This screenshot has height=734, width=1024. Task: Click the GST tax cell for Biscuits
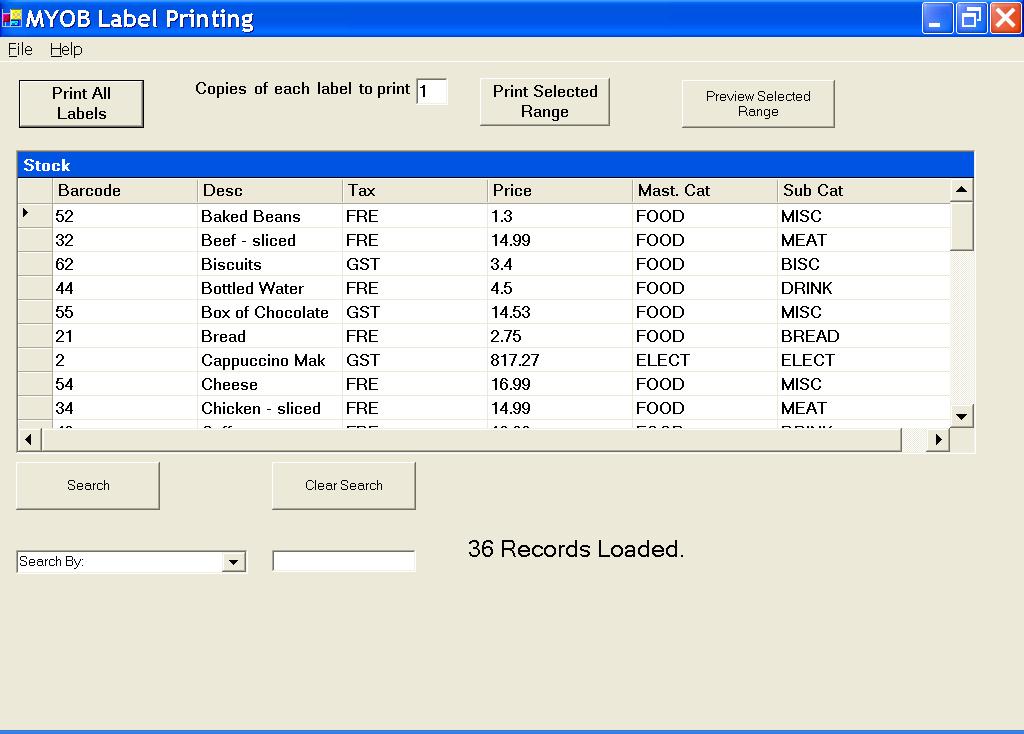coord(415,264)
